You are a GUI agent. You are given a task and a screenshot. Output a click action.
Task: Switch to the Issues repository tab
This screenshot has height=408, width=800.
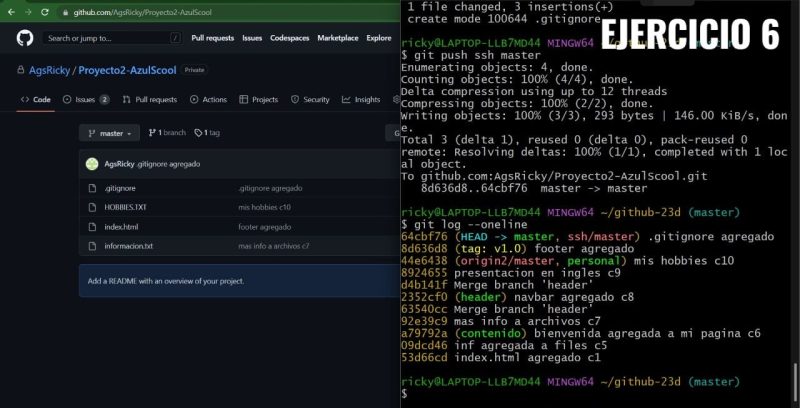tap(85, 100)
